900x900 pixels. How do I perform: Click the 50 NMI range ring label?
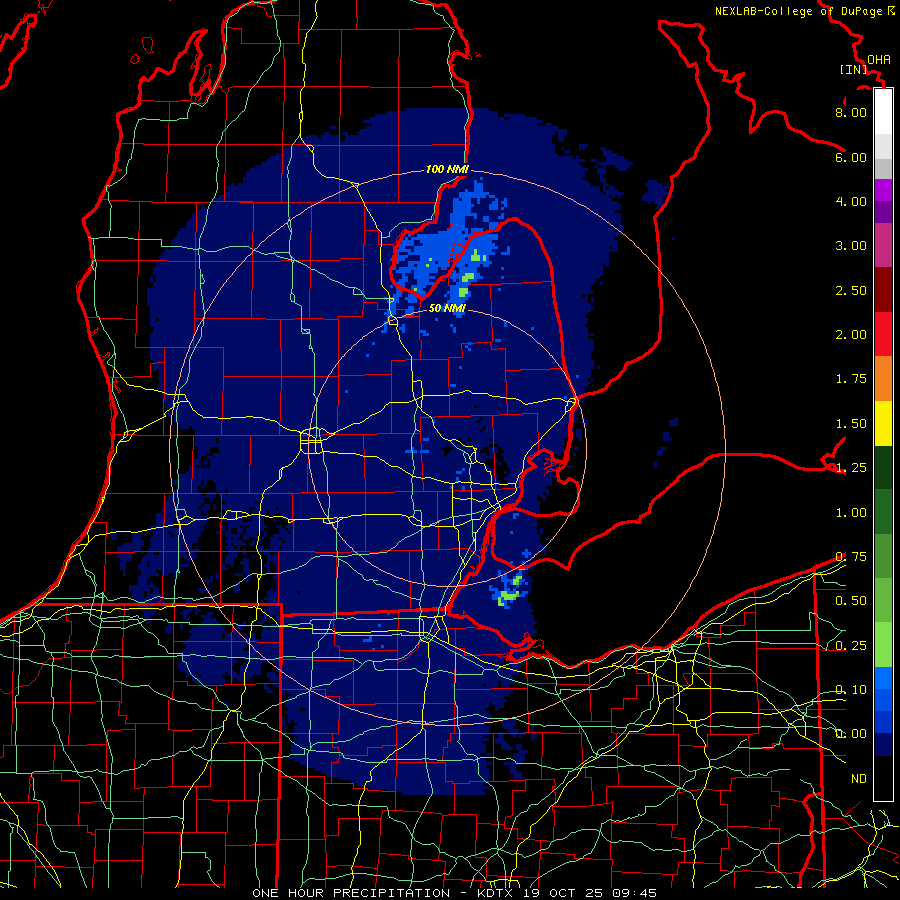point(447,308)
